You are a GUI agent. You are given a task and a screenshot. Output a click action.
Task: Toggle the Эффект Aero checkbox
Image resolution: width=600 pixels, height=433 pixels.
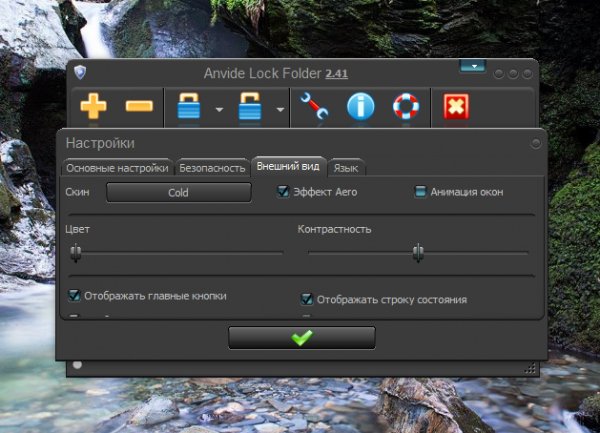tap(283, 191)
